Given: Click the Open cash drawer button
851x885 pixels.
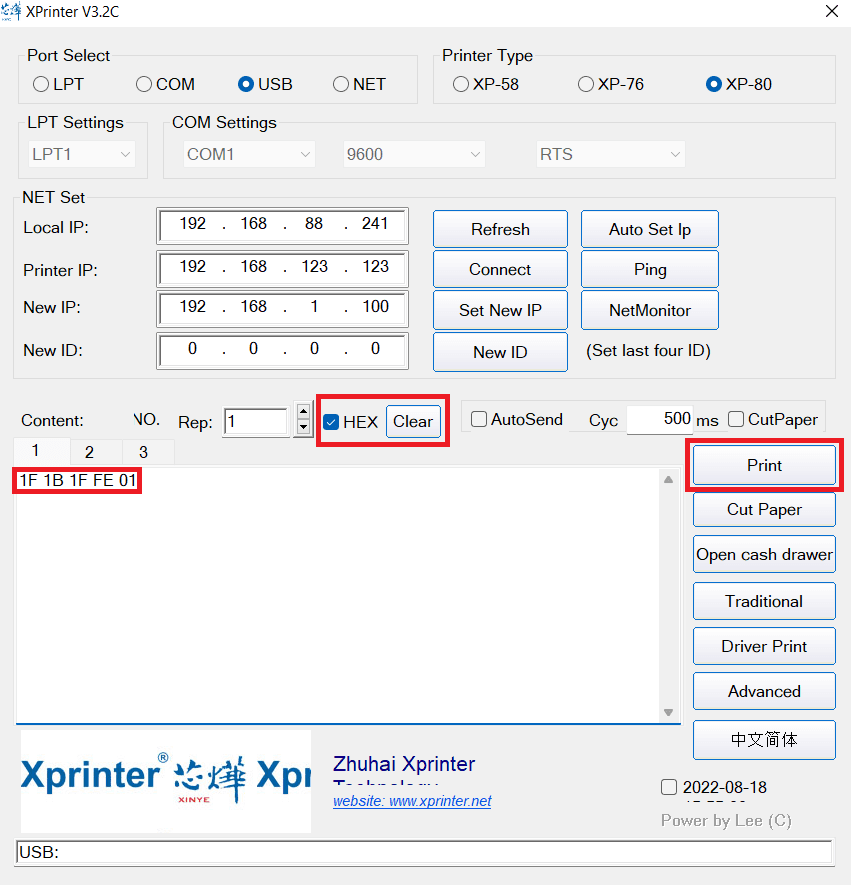Looking at the screenshot, I should (x=764, y=554).
